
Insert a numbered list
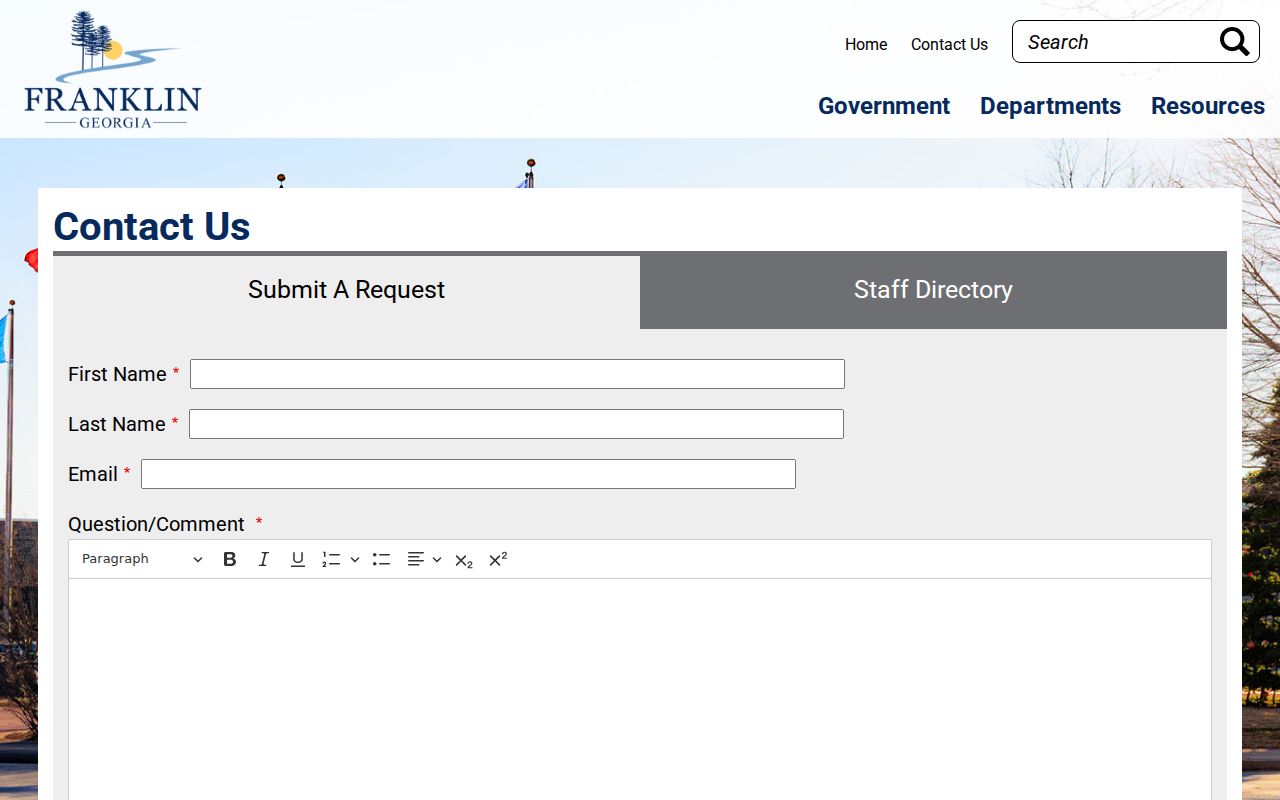331,559
